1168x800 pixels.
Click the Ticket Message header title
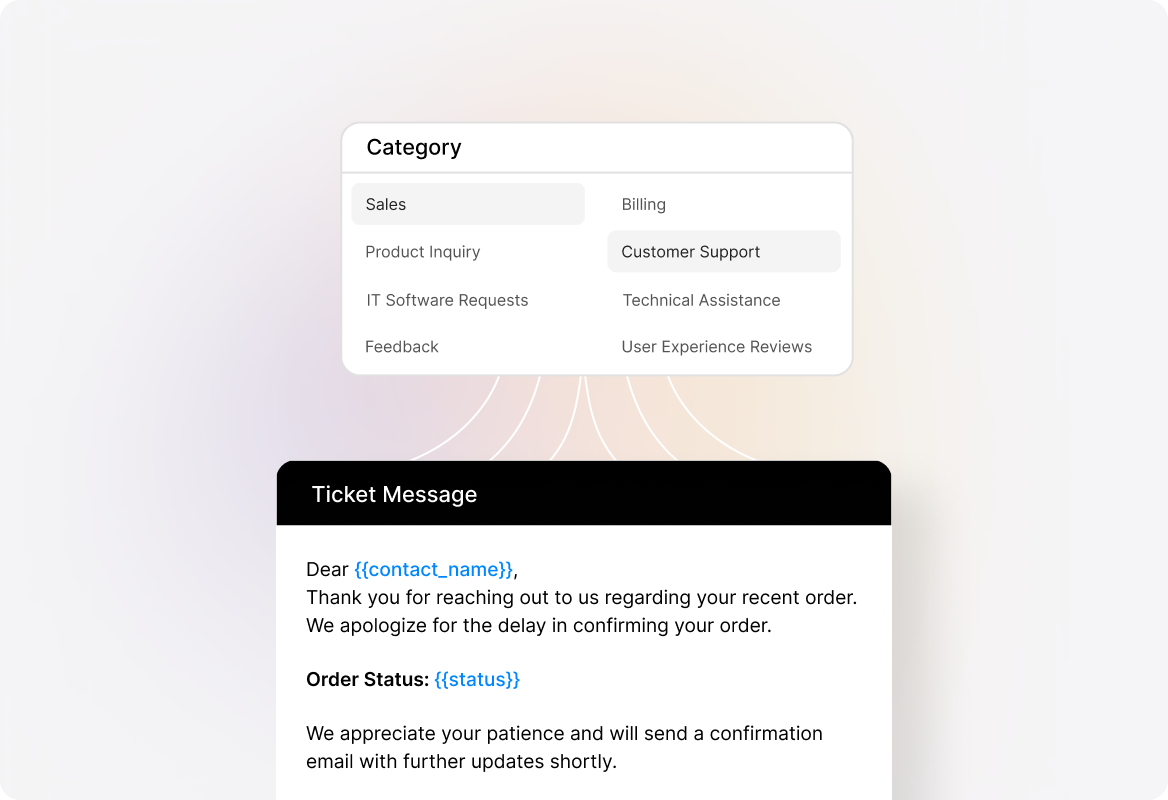pos(394,494)
